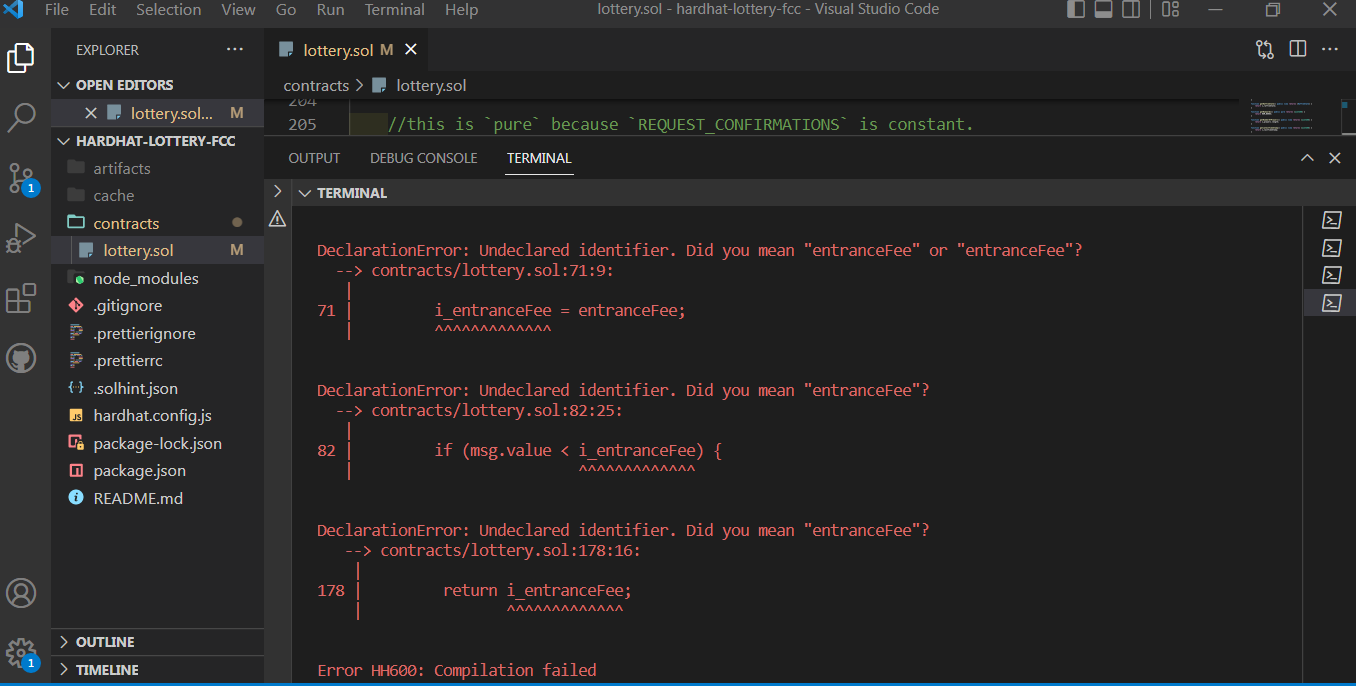Image resolution: width=1356 pixels, height=686 pixels.
Task: Click VS Code logo in title bar
Action: (14, 10)
